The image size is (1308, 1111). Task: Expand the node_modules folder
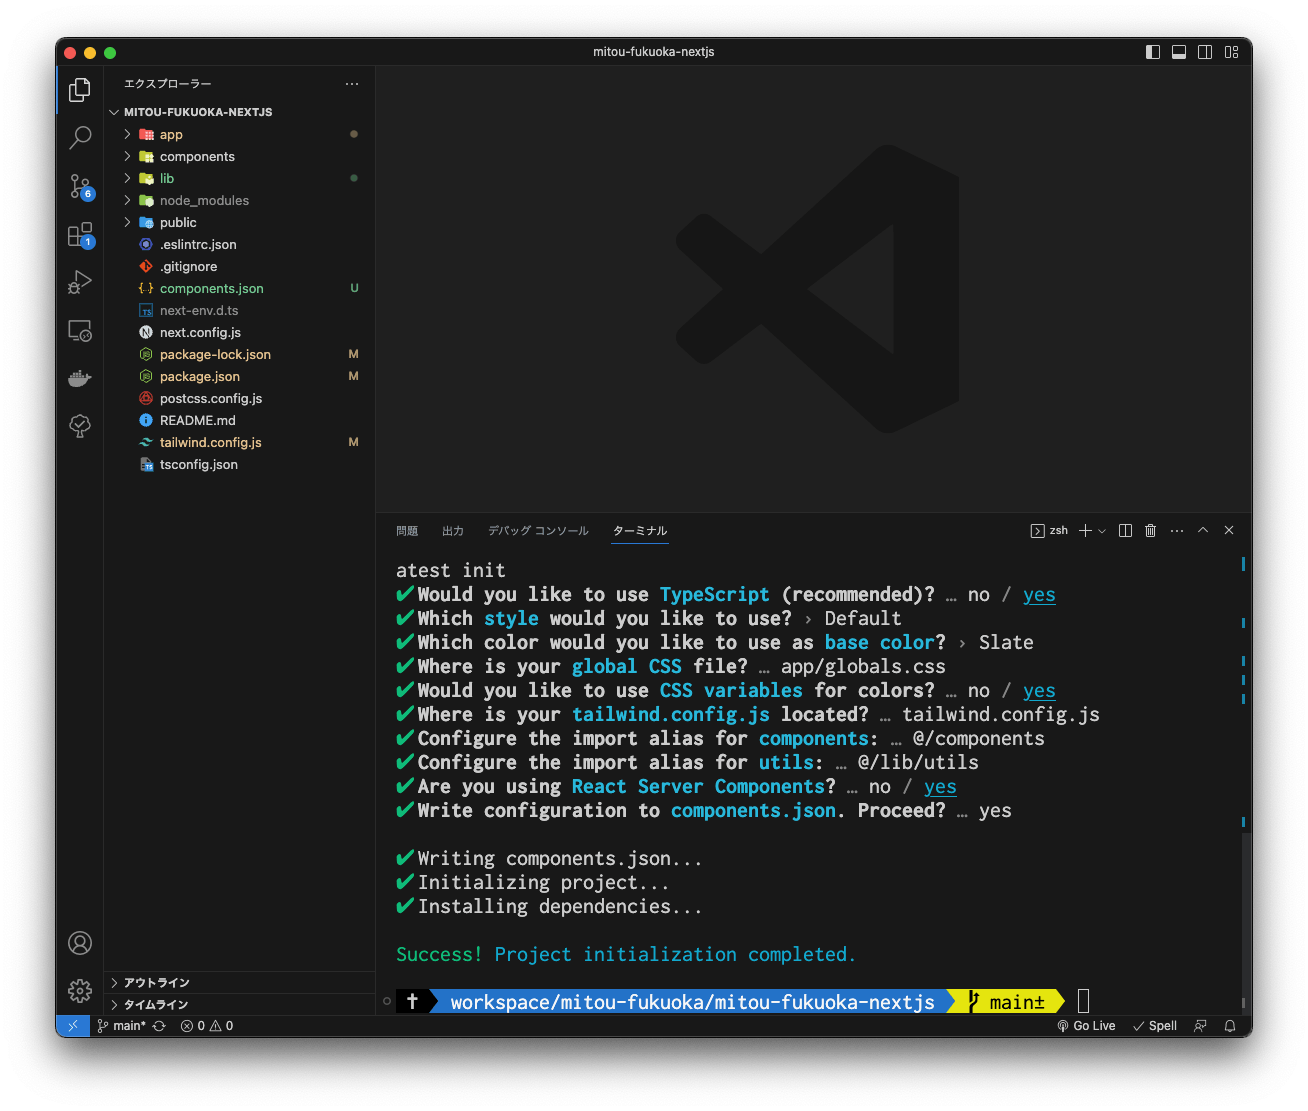point(240,201)
